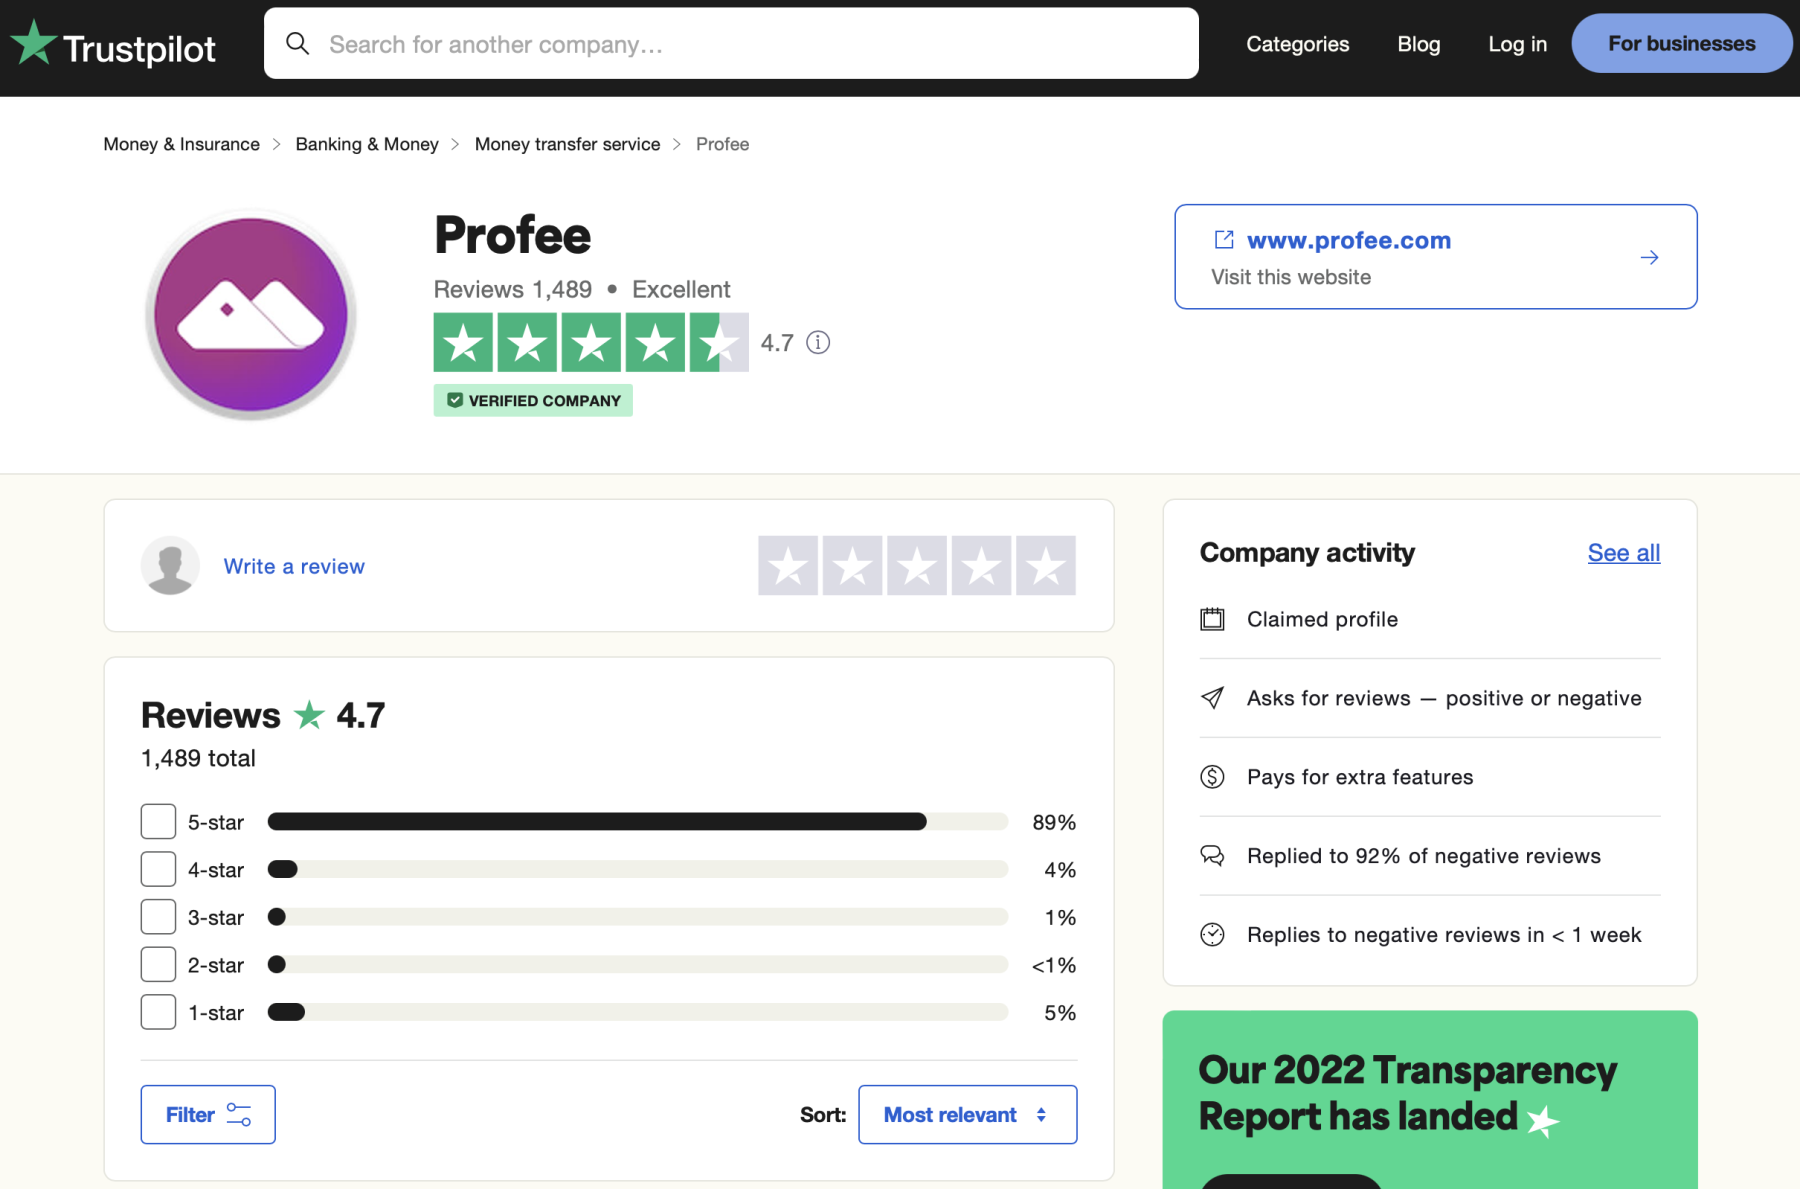The image size is (1800, 1189).
Task: Click the Filter button
Action: point(208,1114)
